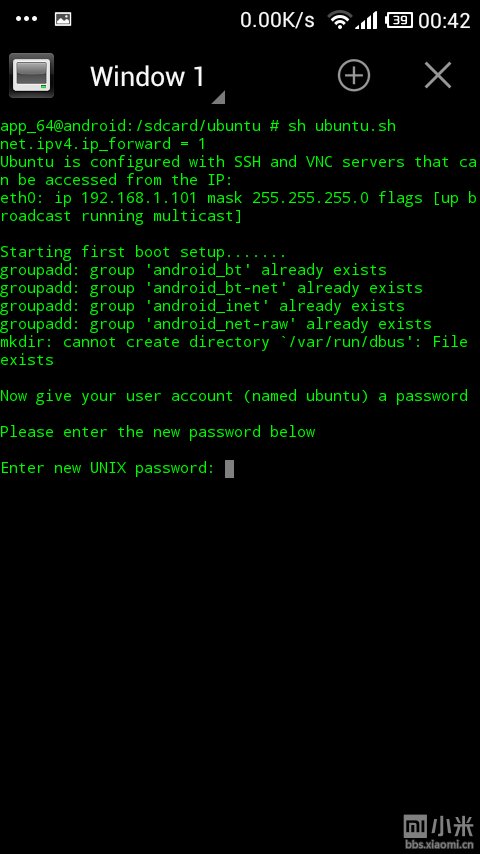480x854 pixels.
Task: Close the current terminal window
Action: [x=438, y=75]
